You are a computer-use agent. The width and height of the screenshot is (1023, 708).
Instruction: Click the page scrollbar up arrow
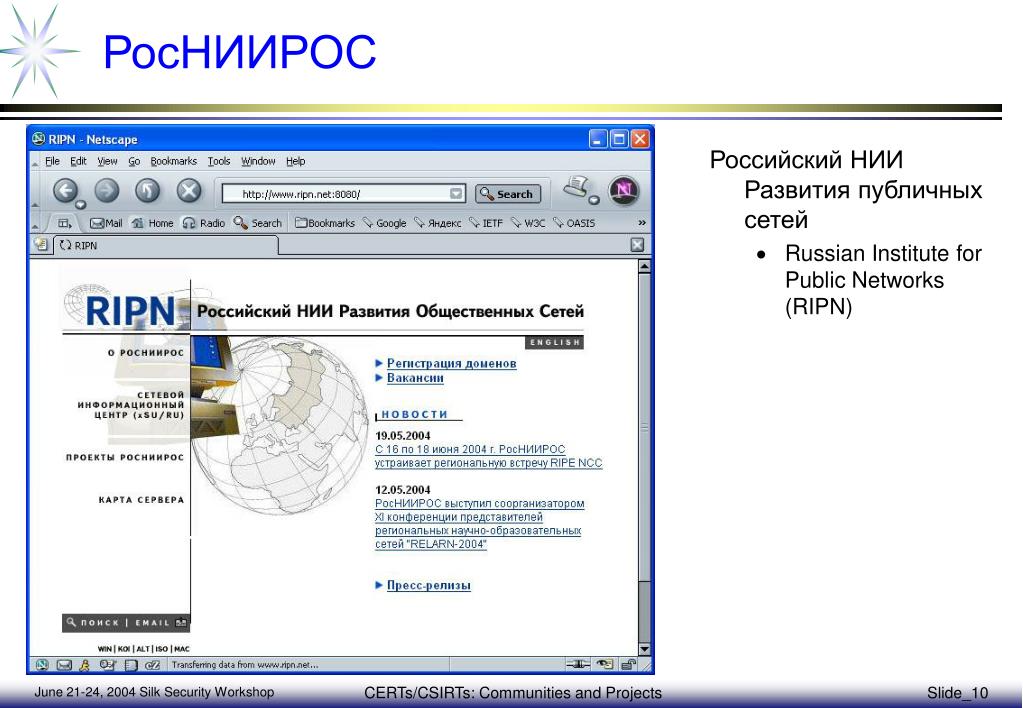644,266
